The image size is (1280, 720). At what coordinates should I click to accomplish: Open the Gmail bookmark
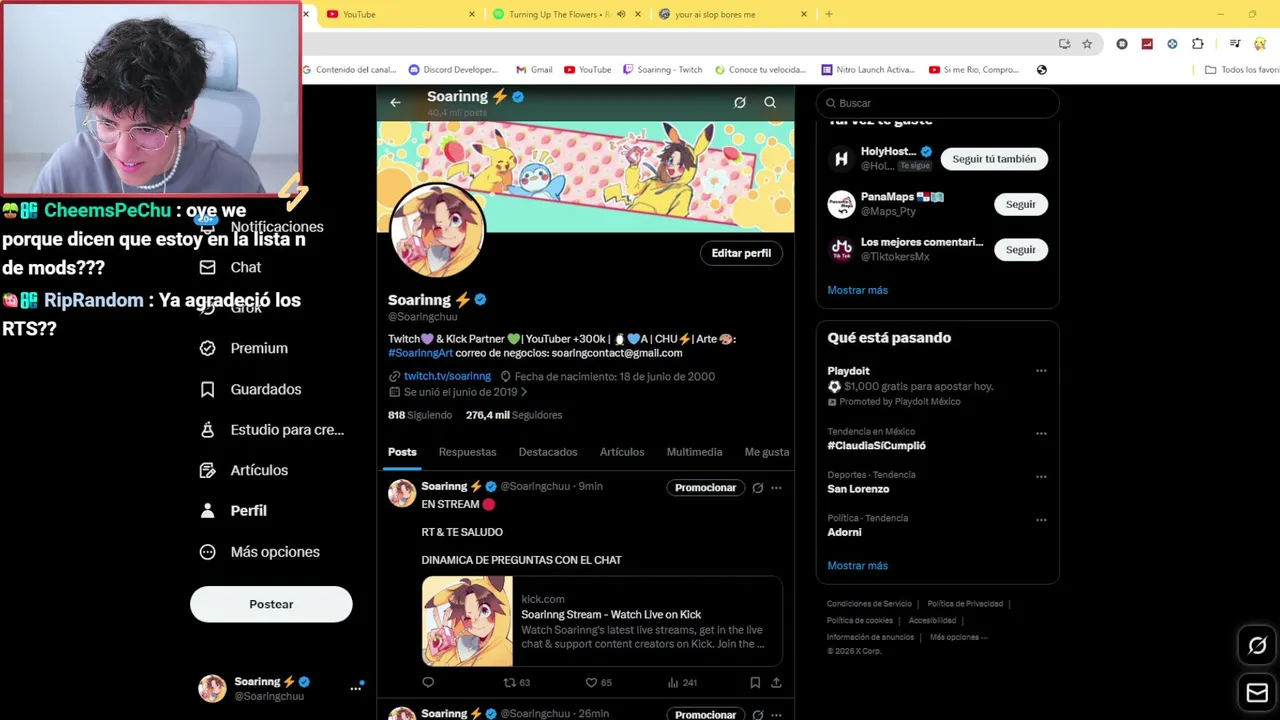point(534,70)
